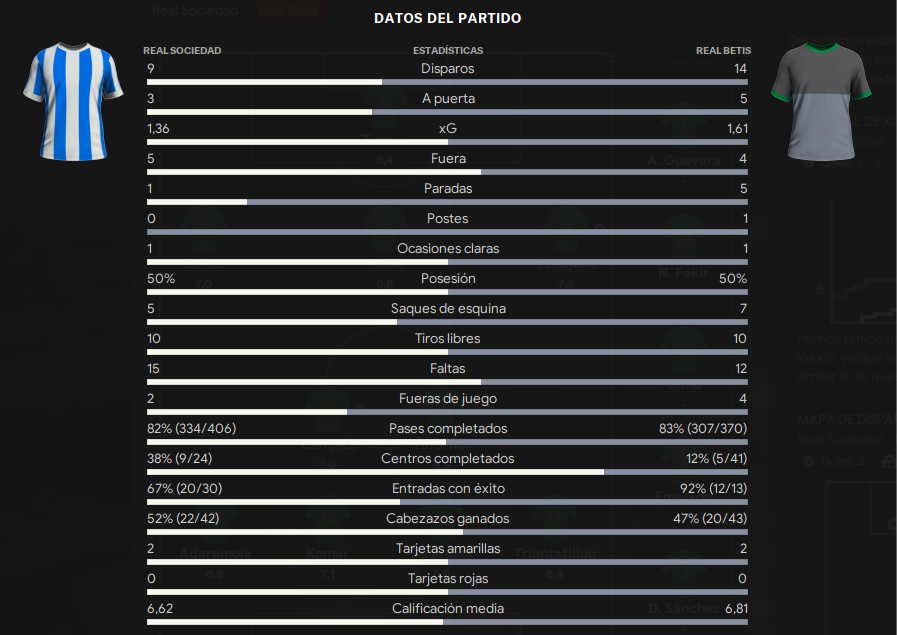Click the Entradas con éxito label
Screen dimensions: 897x635
[448, 489]
